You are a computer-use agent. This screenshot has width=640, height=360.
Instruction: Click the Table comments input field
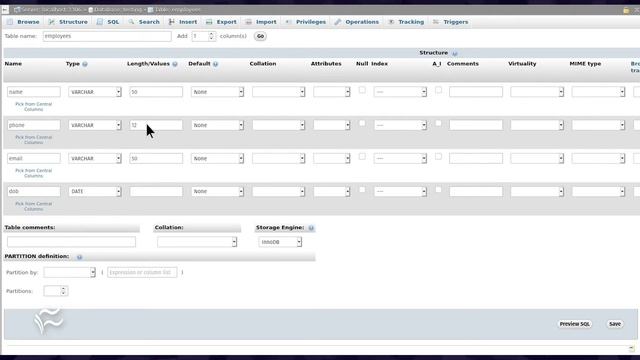click(71, 242)
